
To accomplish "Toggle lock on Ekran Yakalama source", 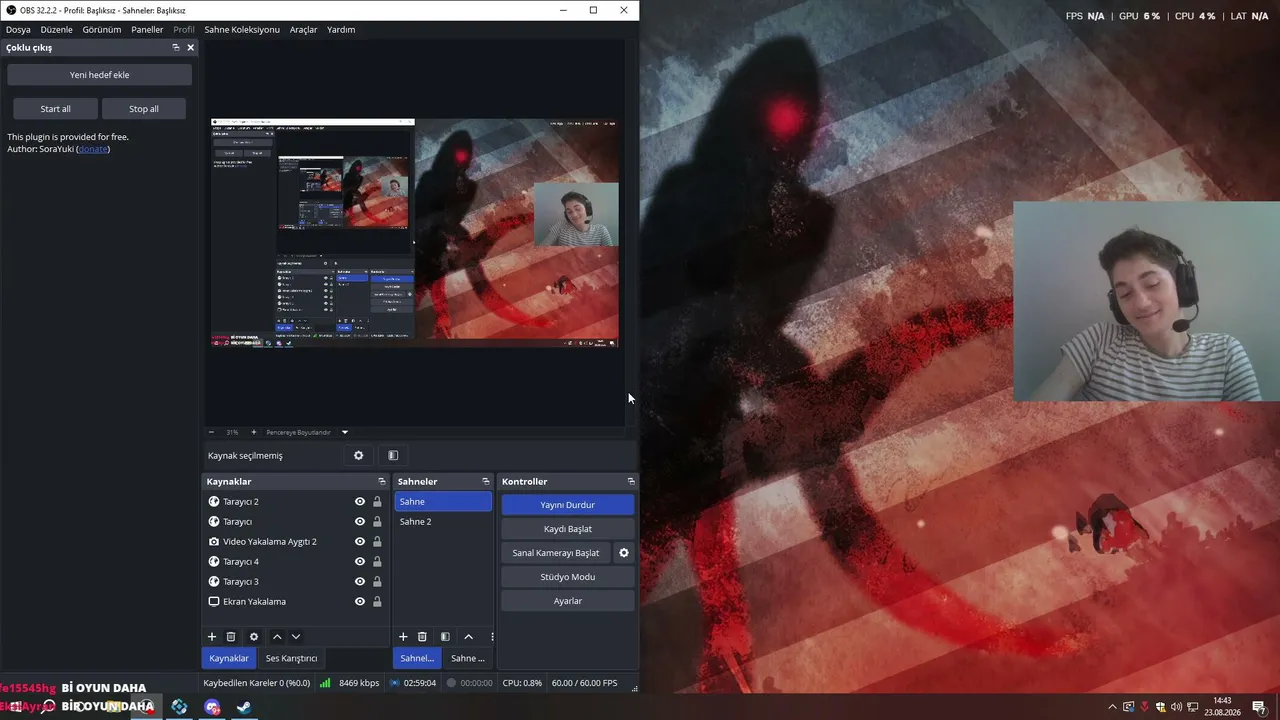I will (x=377, y=602).
